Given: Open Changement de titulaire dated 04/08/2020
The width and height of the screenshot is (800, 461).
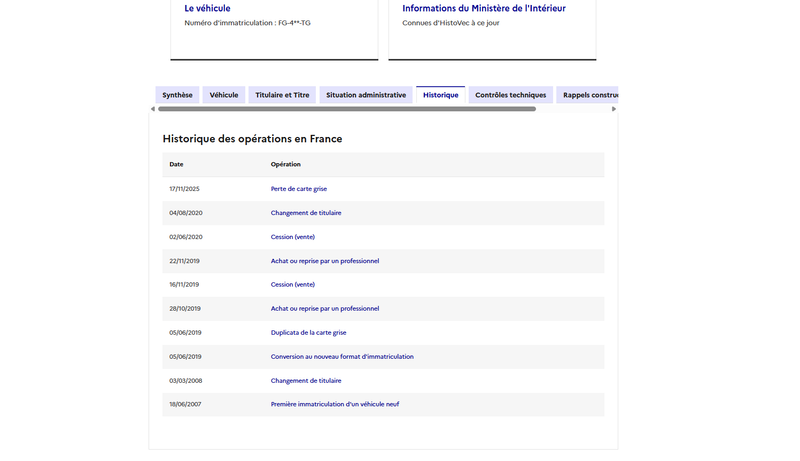Looking at the screenshot, I should point(306,213).
